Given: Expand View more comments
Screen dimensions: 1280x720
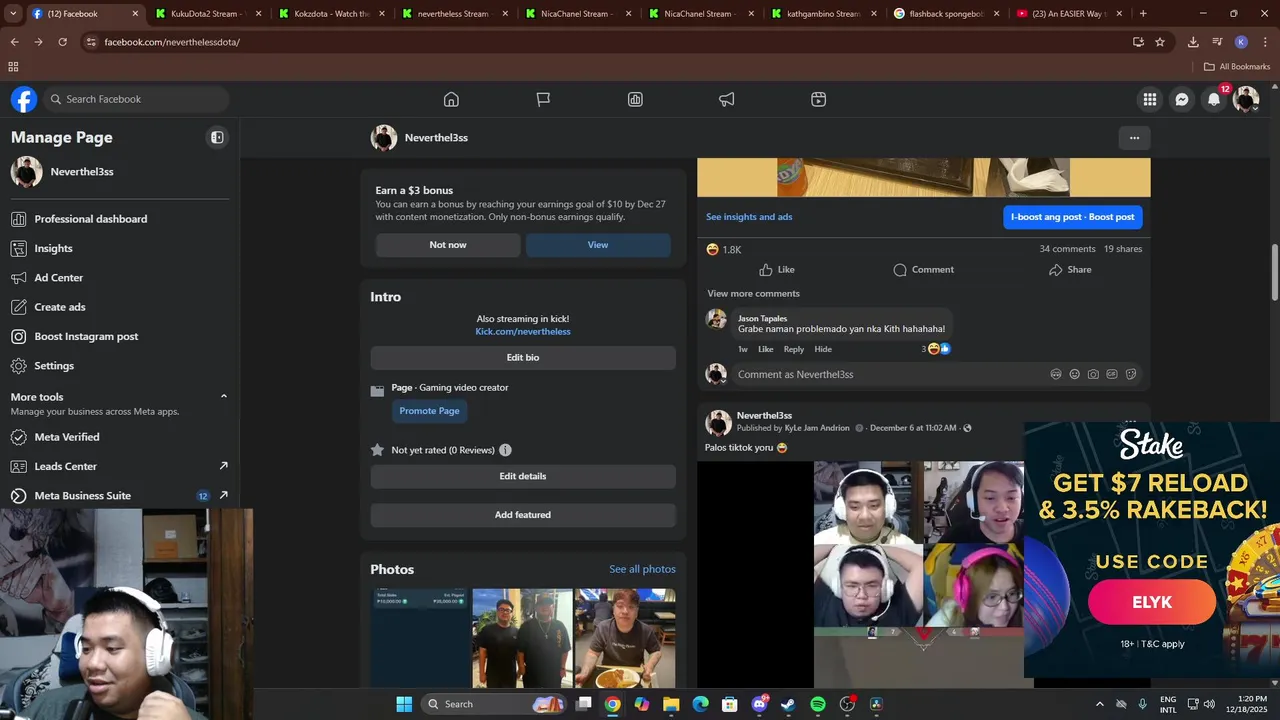Looking at the screenshot, I should tap(753, 293).
